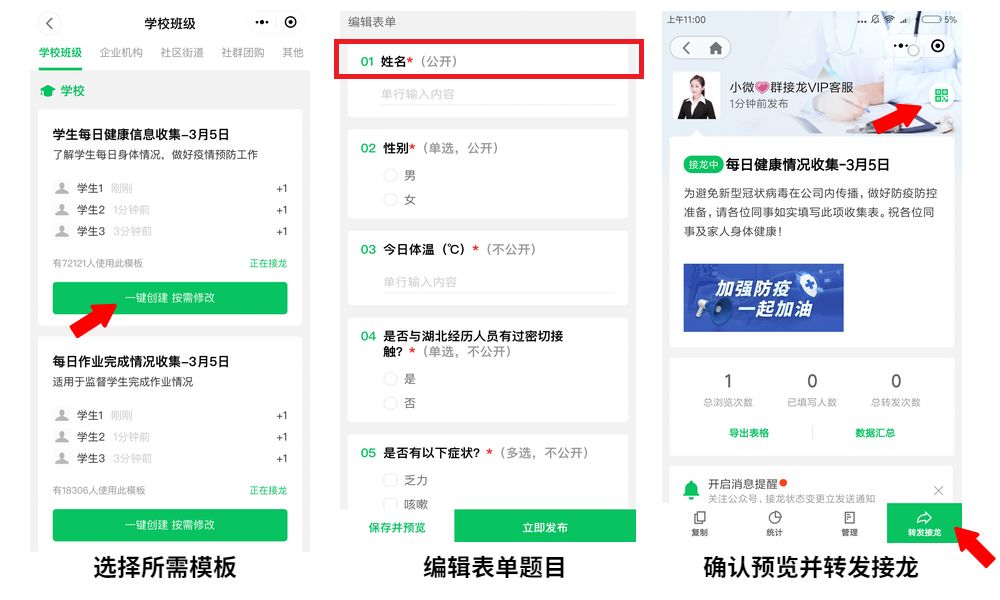
Task: Click the 复制 copy icon in bottom bar
Action: tap(700, 523)
